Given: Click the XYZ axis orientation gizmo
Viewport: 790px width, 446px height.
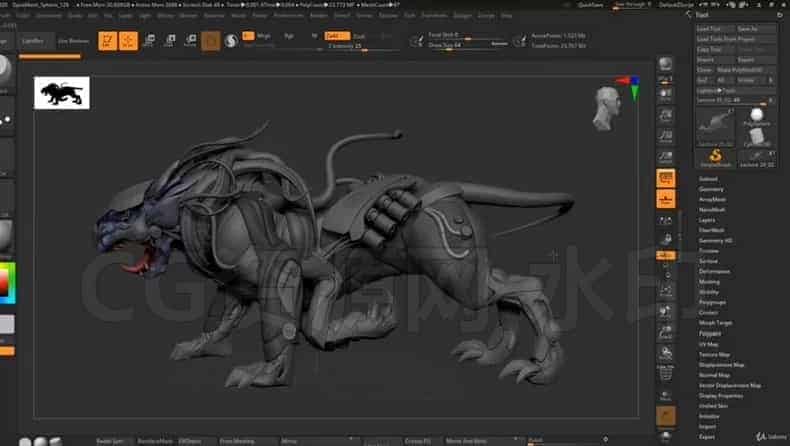Looking at the screenshot, I should click(x=630, y=87).
